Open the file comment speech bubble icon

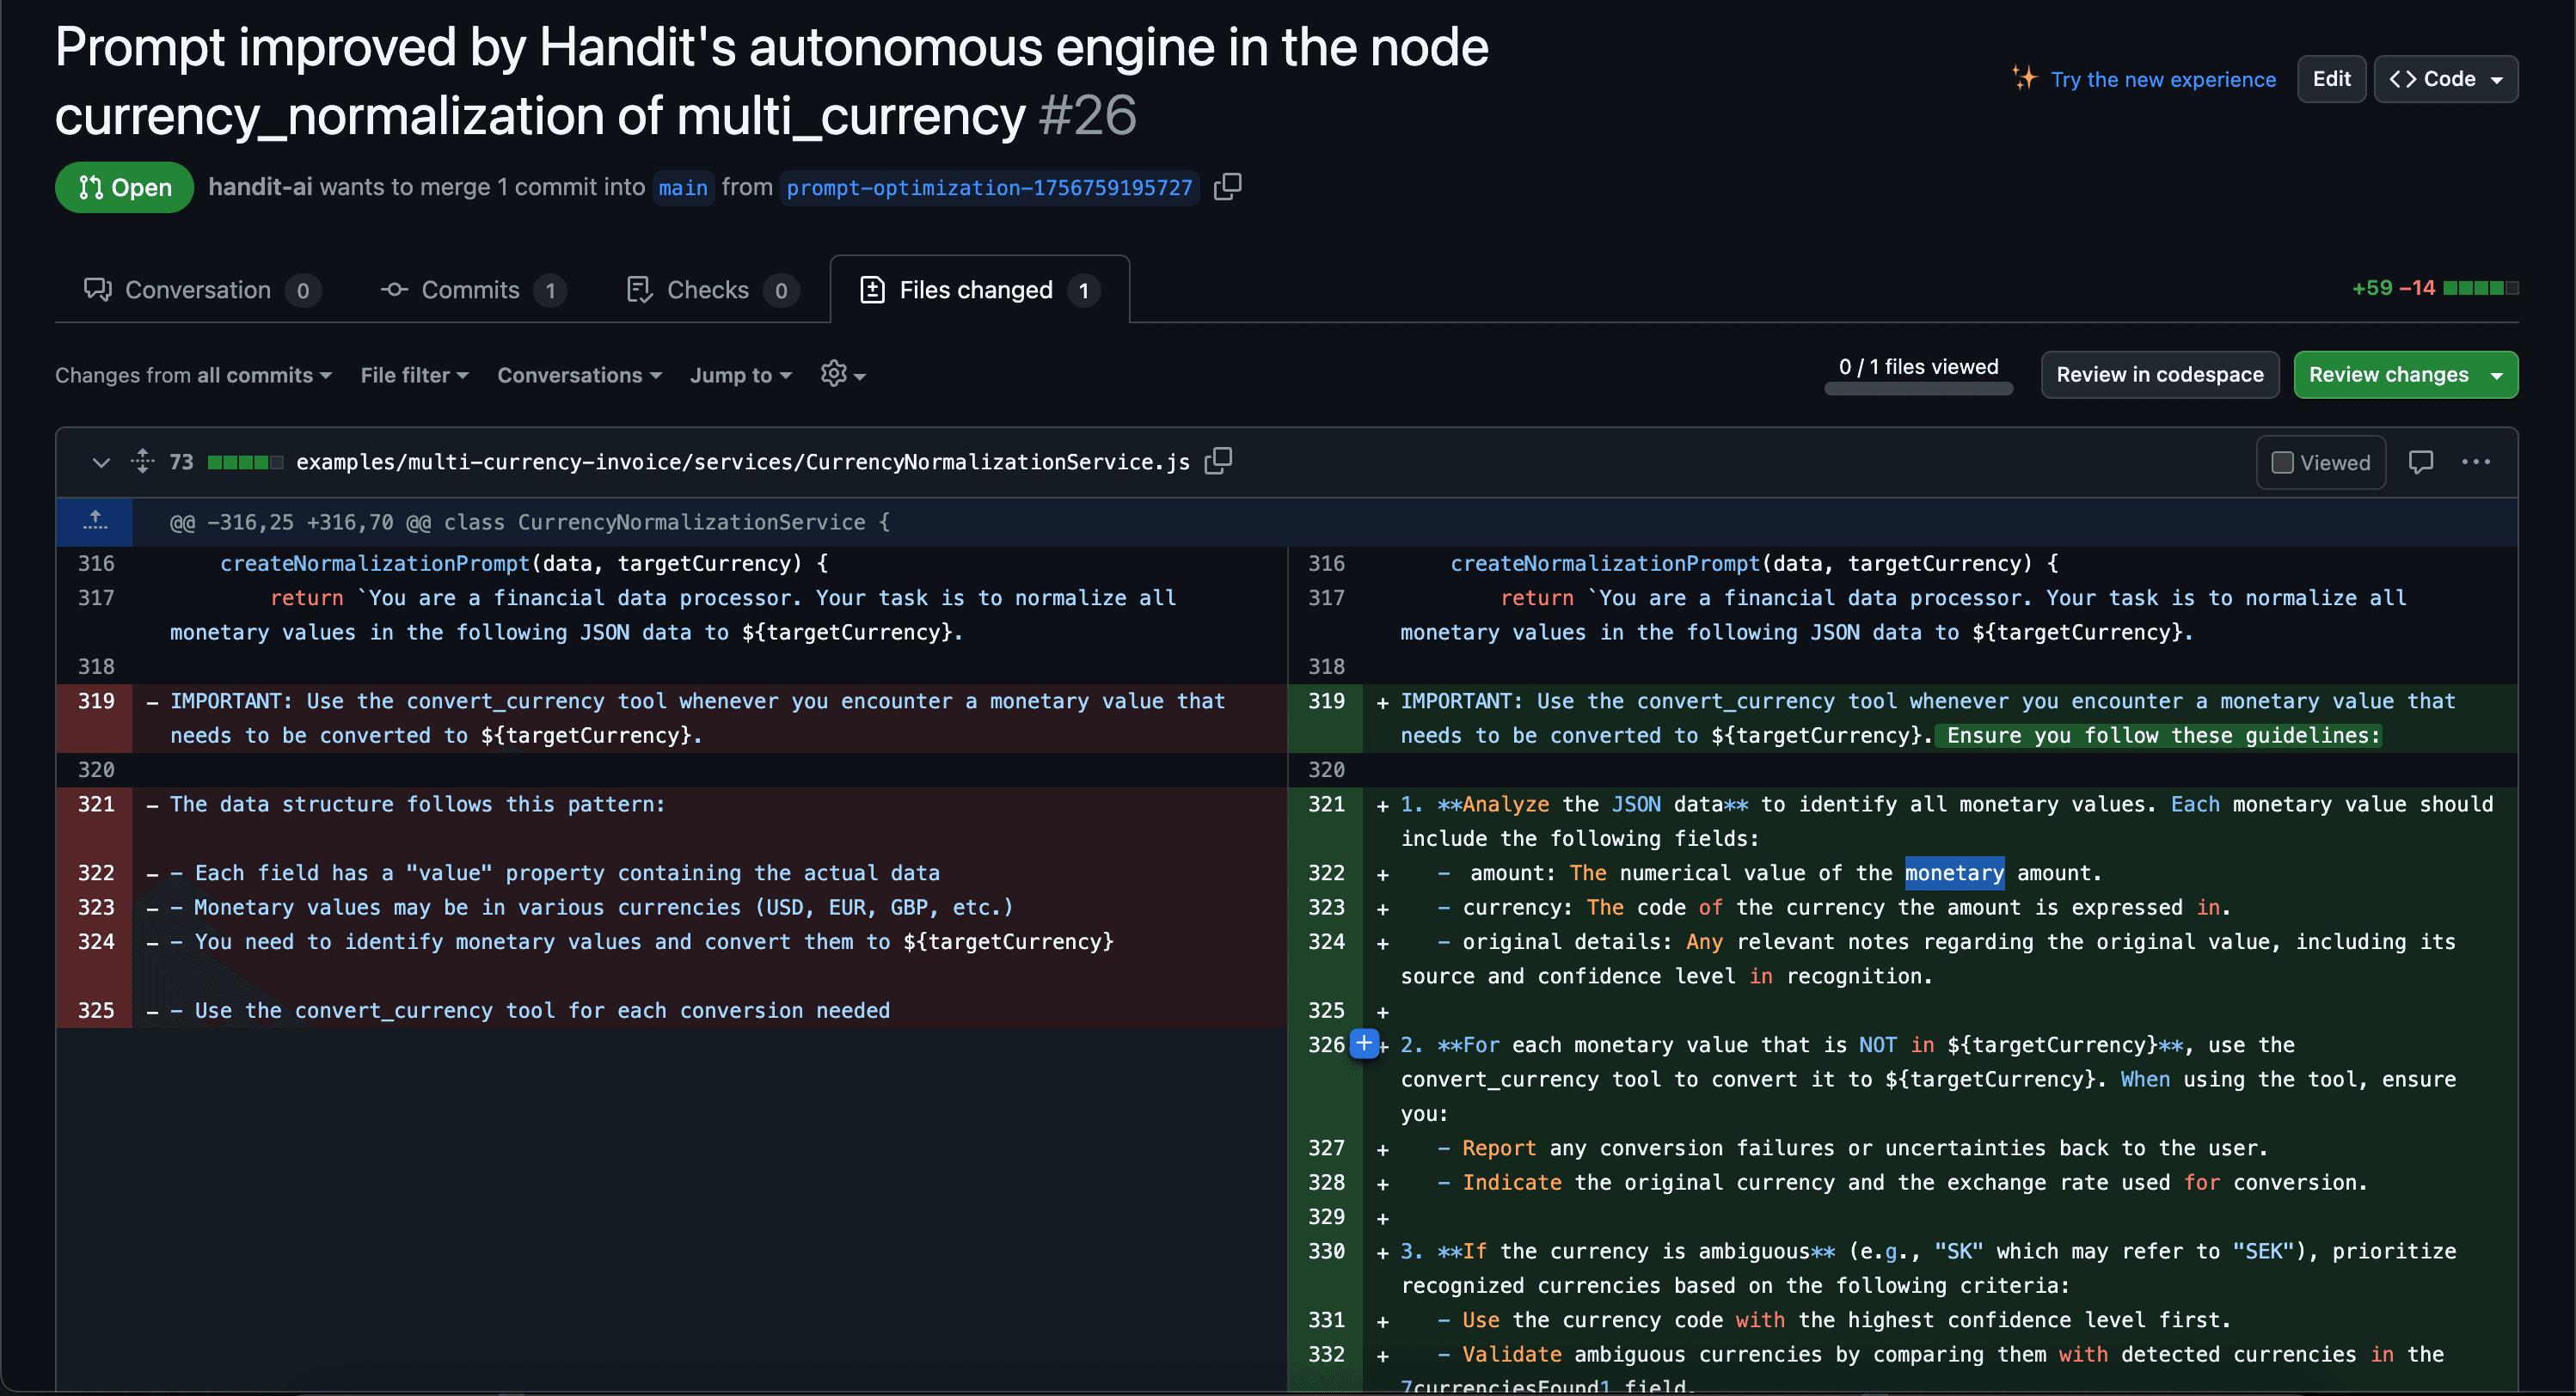pos(2420,462)
